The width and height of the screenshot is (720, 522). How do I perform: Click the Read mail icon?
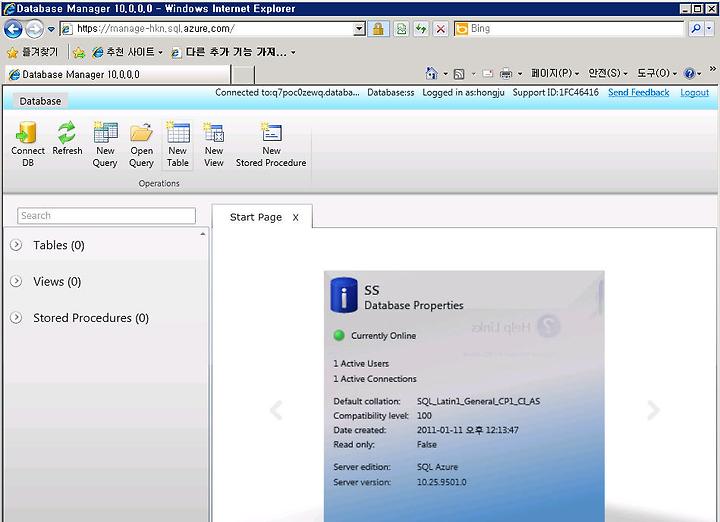coord(488,73)
